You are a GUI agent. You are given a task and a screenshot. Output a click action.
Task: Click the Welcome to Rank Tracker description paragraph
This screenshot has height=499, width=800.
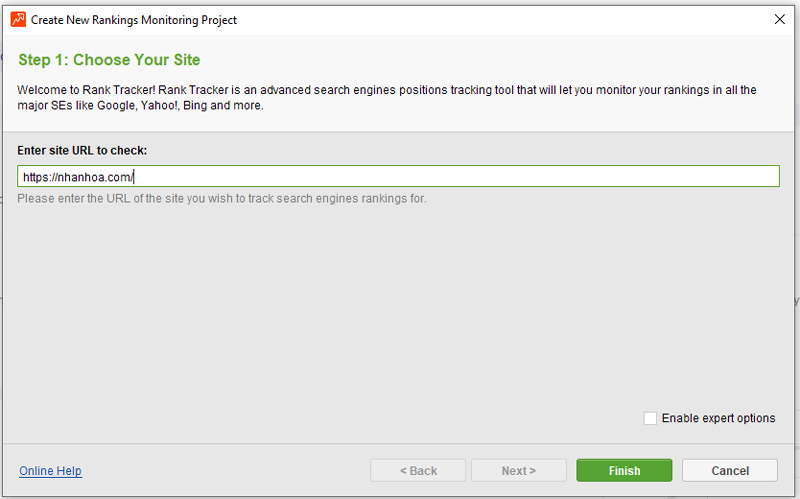(x=387, y=97)
